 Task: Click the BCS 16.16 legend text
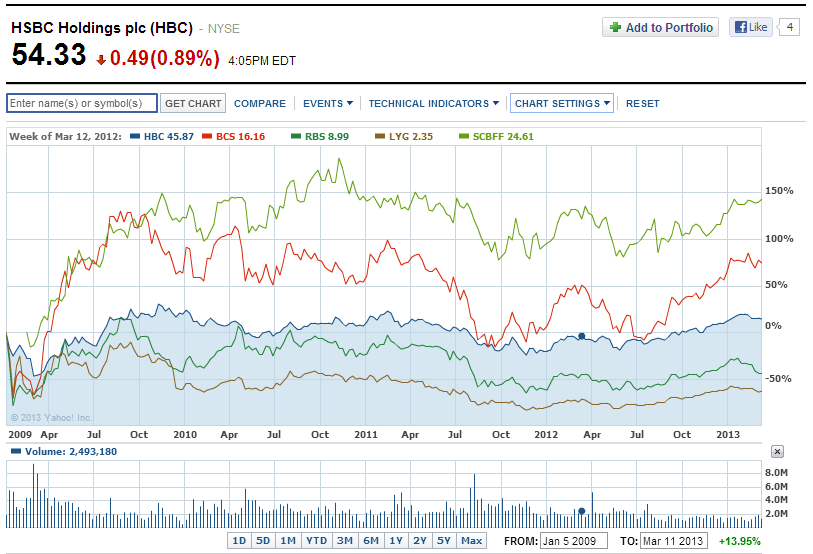point(241,136)
